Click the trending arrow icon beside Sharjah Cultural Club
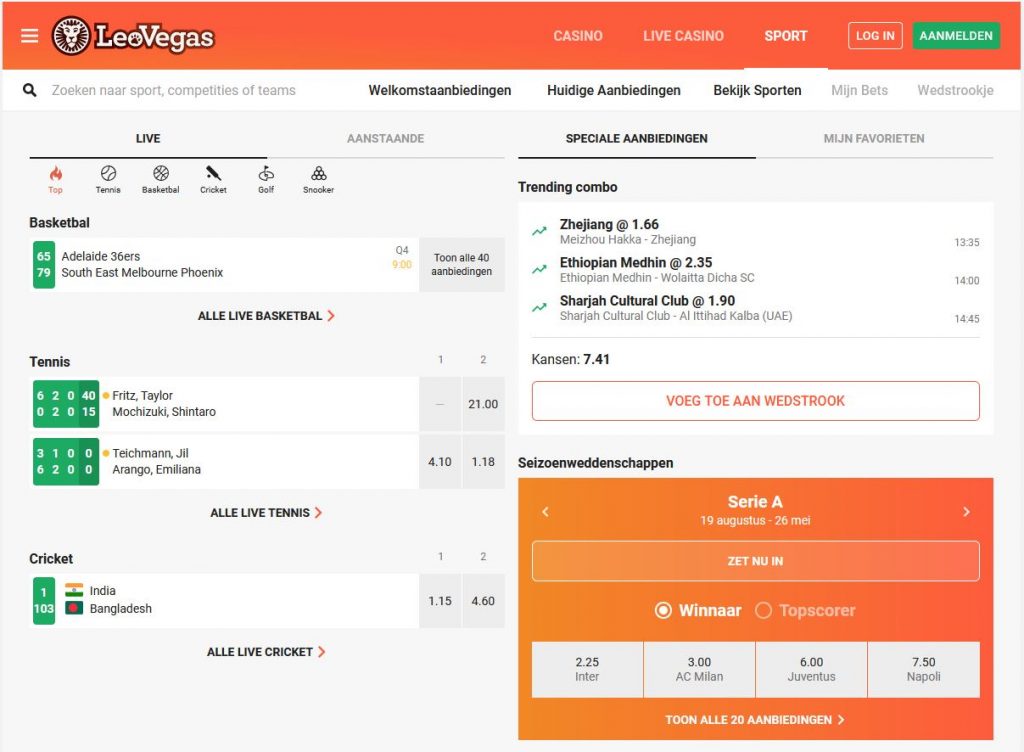The width and height of the screenshot is (1024, 752). pyautogui.click(x=539, y=307)
